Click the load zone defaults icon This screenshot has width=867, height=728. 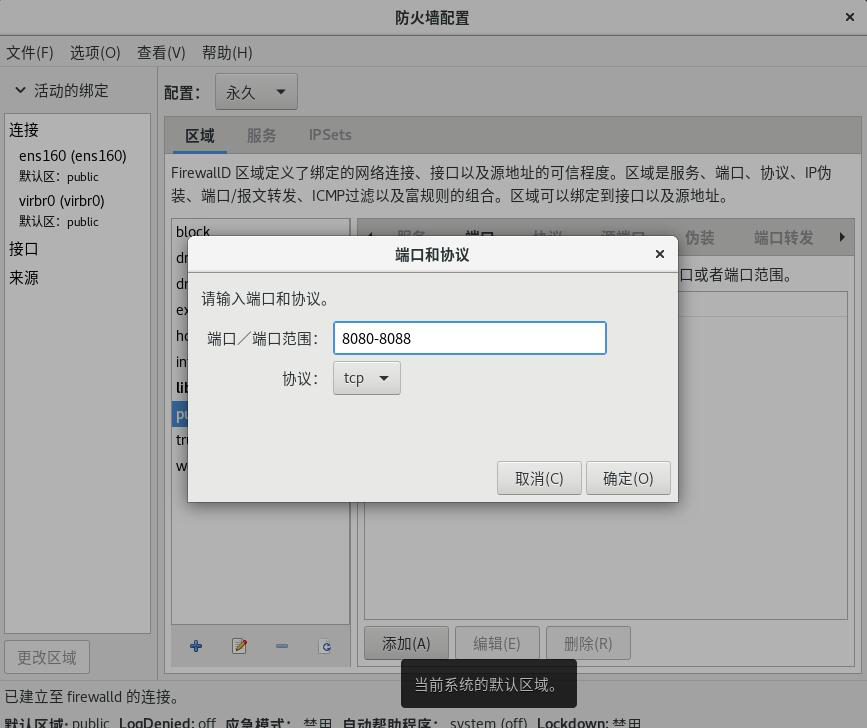click(x=326, y=646)
